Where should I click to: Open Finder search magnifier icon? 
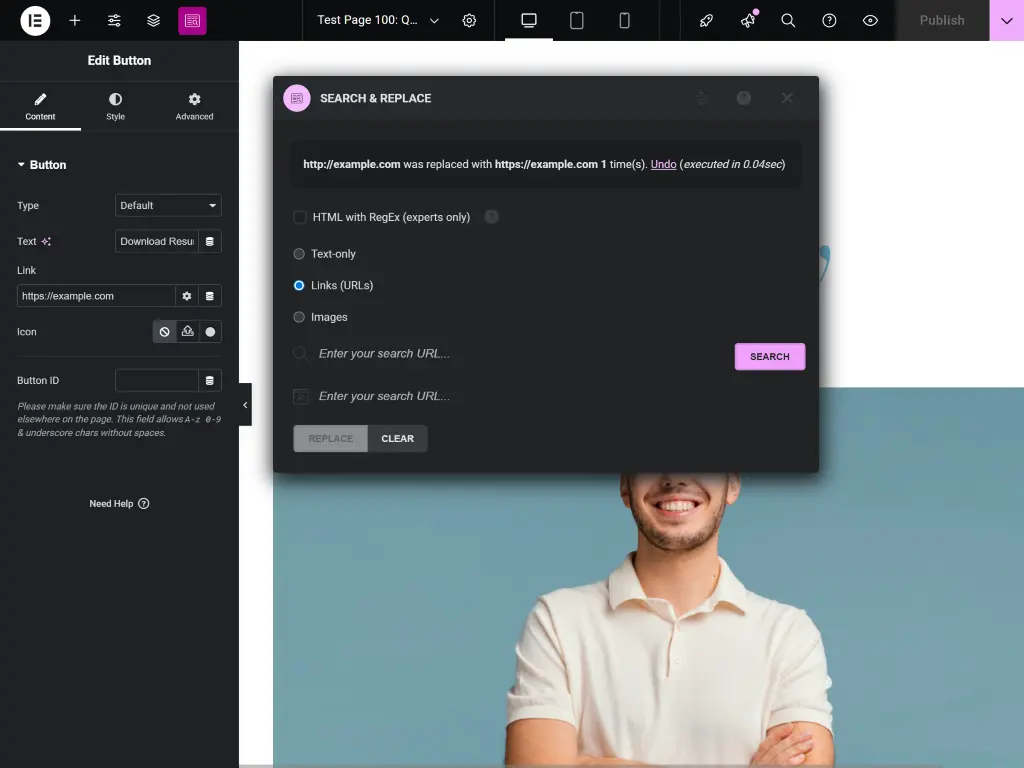pos(788,20)
